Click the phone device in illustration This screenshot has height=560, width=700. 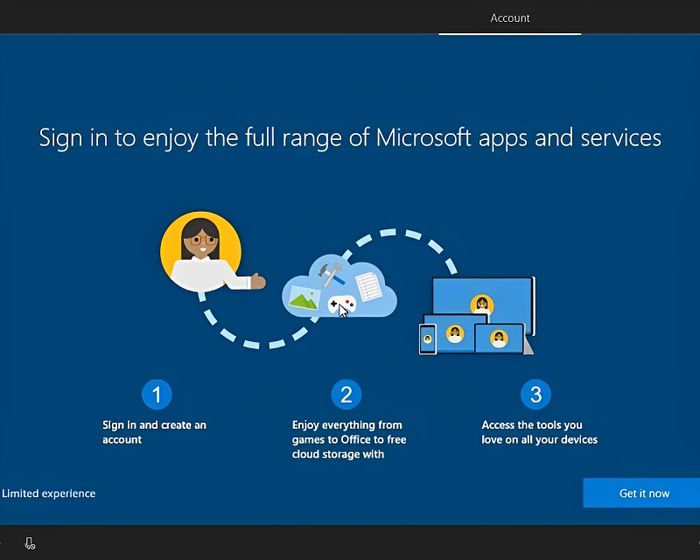click(427, 339)
